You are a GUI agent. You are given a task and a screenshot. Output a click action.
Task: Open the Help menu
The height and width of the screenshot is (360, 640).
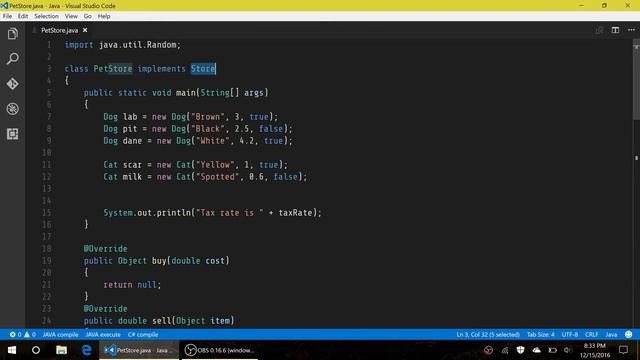click(x=104, y=16)
